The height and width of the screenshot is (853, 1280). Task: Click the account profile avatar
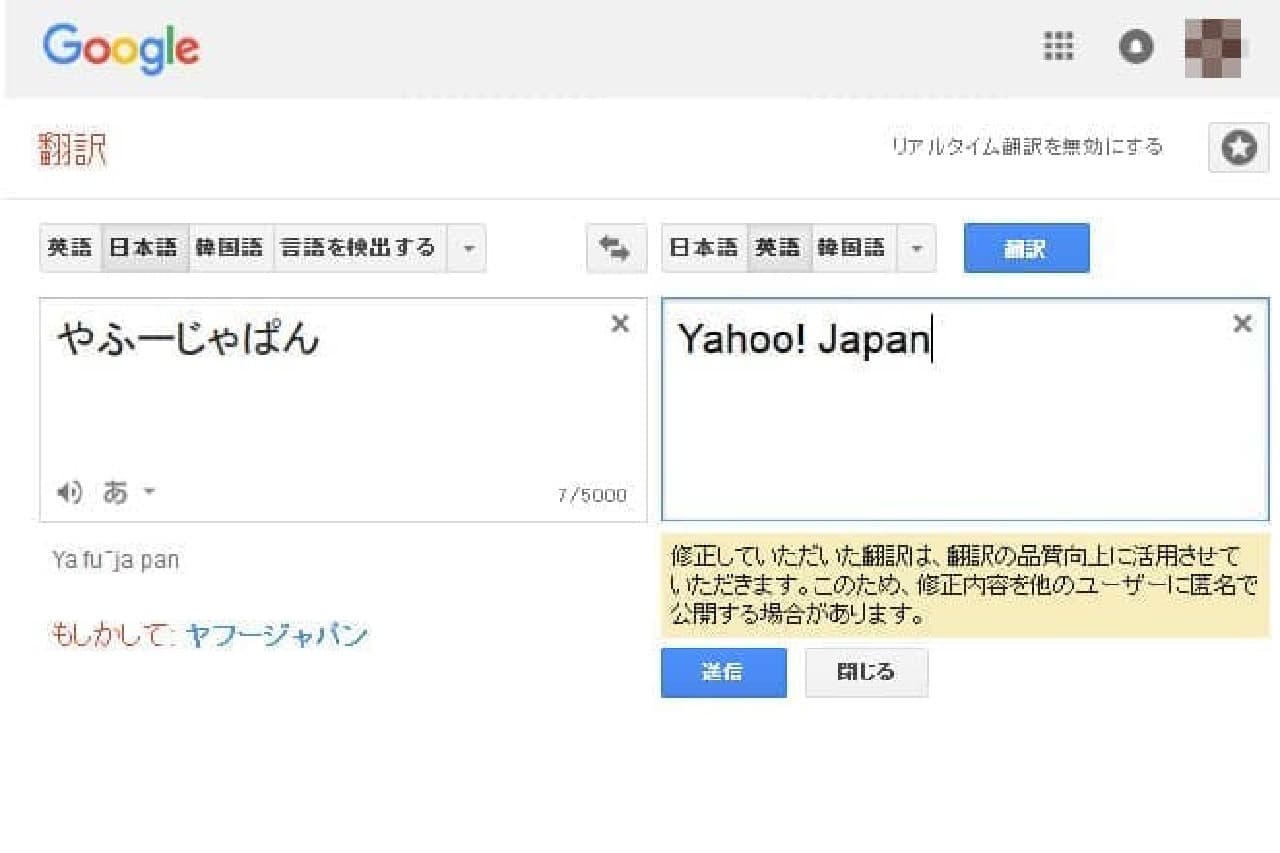pos(1212,47)
